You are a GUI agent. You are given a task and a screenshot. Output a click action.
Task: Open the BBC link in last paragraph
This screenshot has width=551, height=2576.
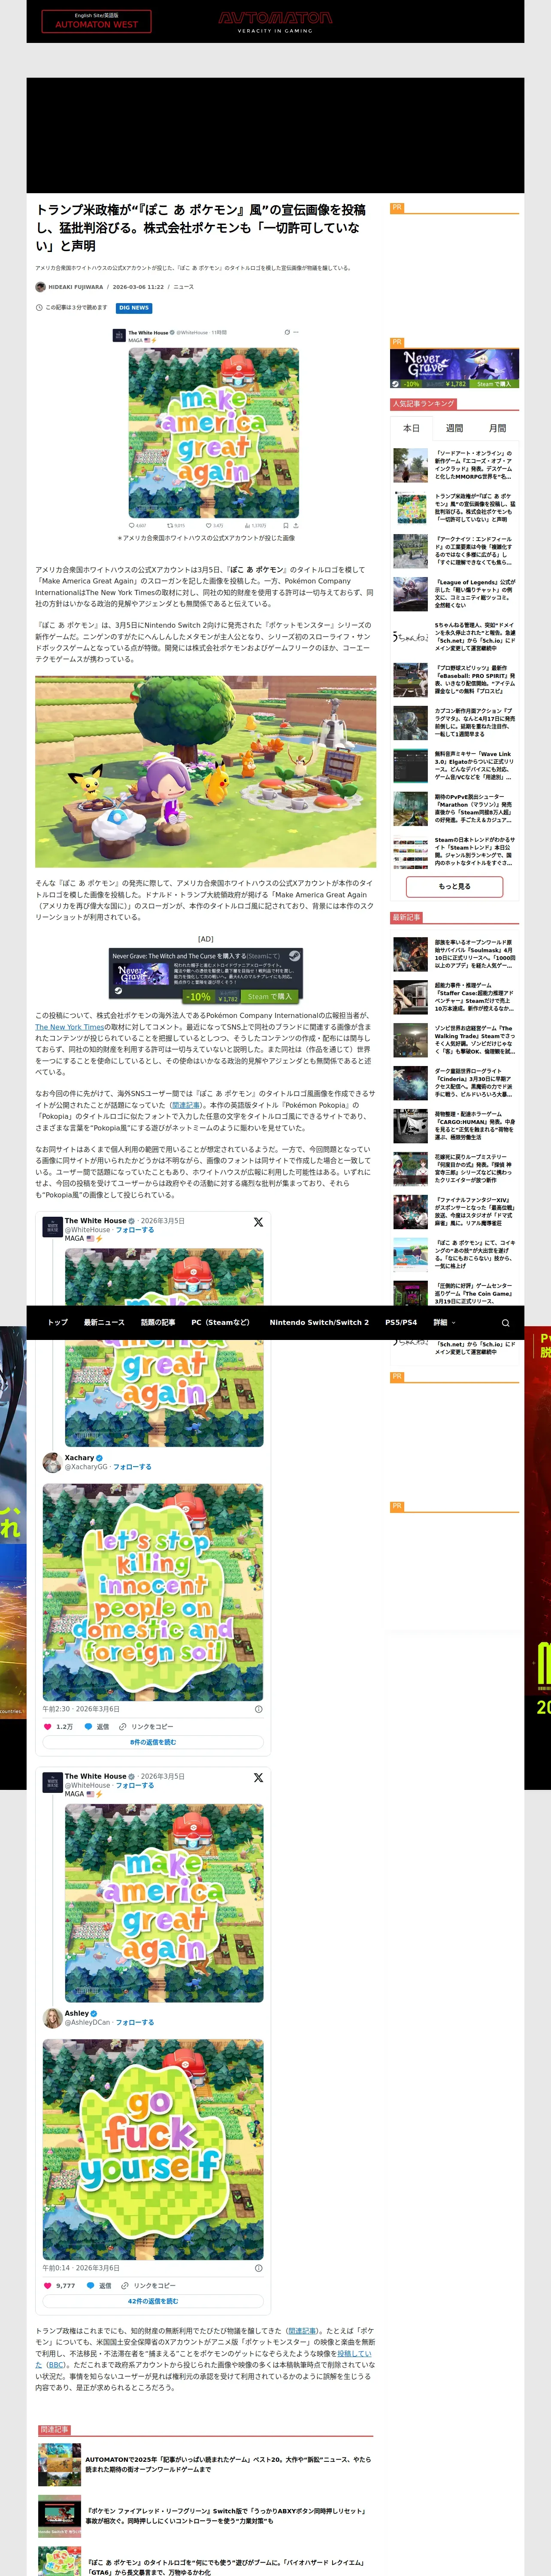56,2366
